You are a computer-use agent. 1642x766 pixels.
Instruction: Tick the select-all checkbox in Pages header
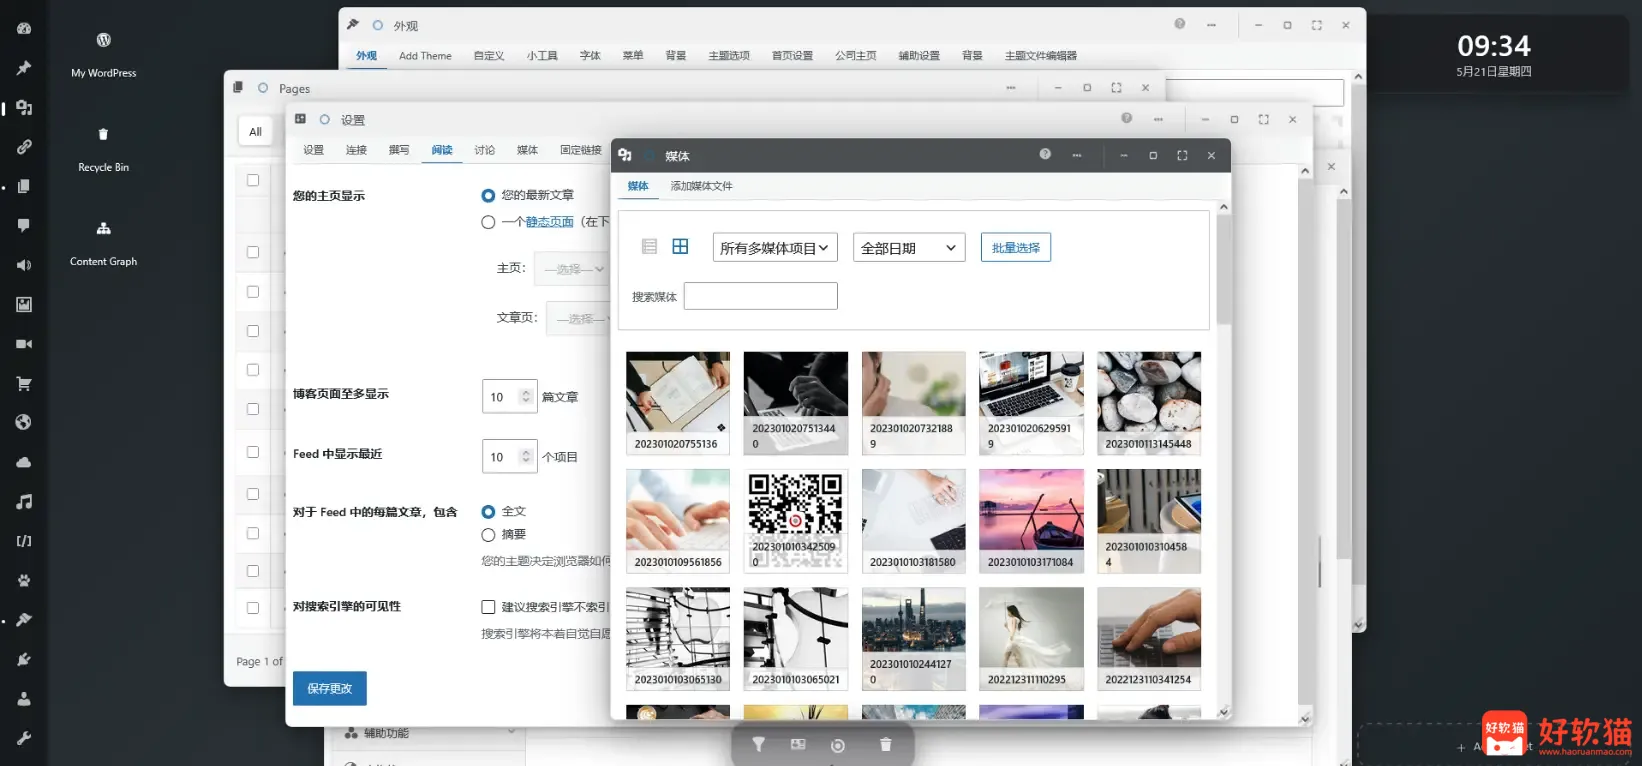coord(253,181)
